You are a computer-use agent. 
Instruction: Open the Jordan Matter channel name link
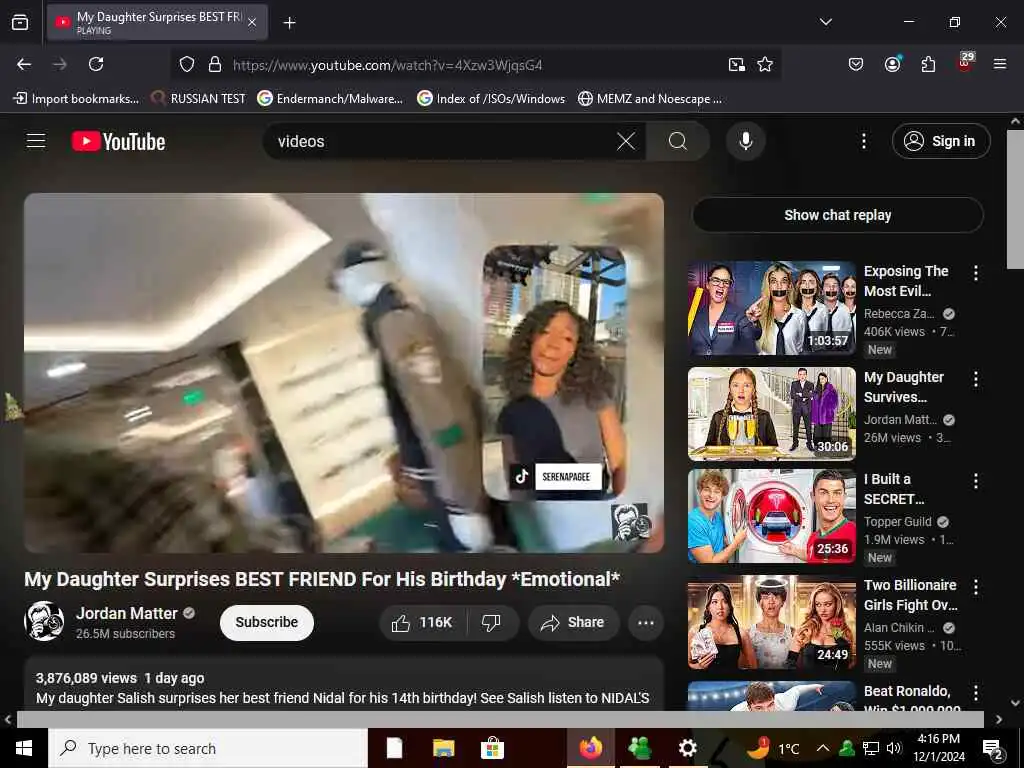127,613
